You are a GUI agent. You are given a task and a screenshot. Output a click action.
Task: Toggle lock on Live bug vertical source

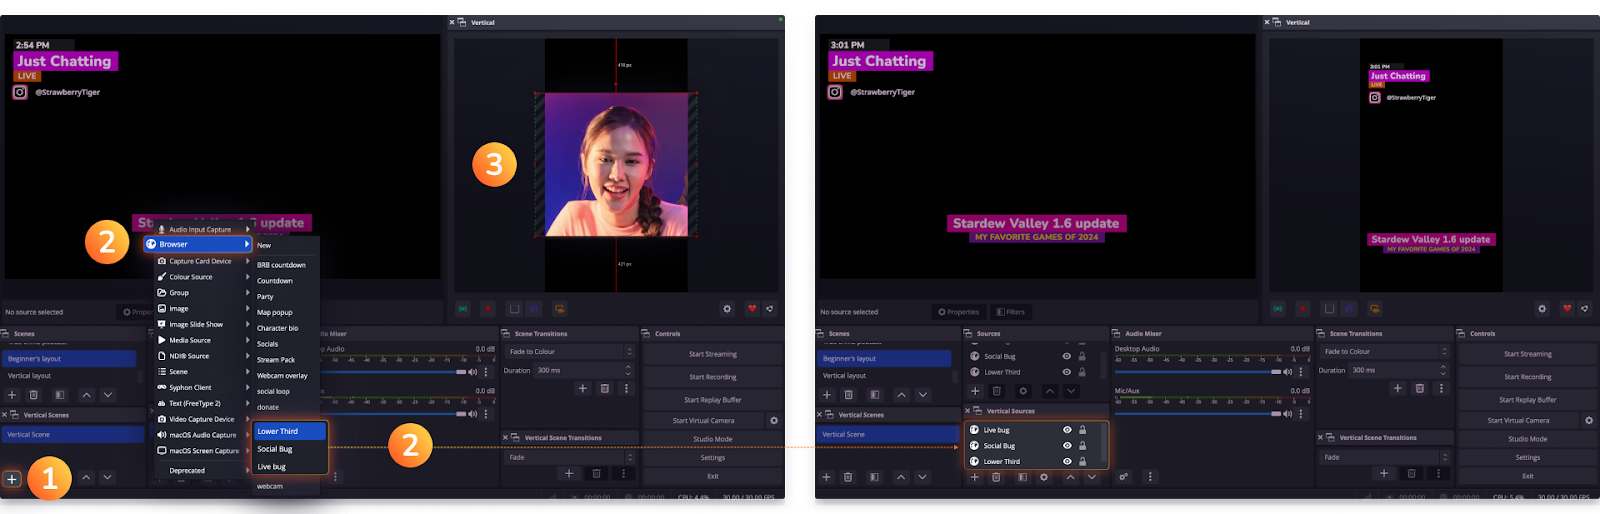click(1082, 430)
